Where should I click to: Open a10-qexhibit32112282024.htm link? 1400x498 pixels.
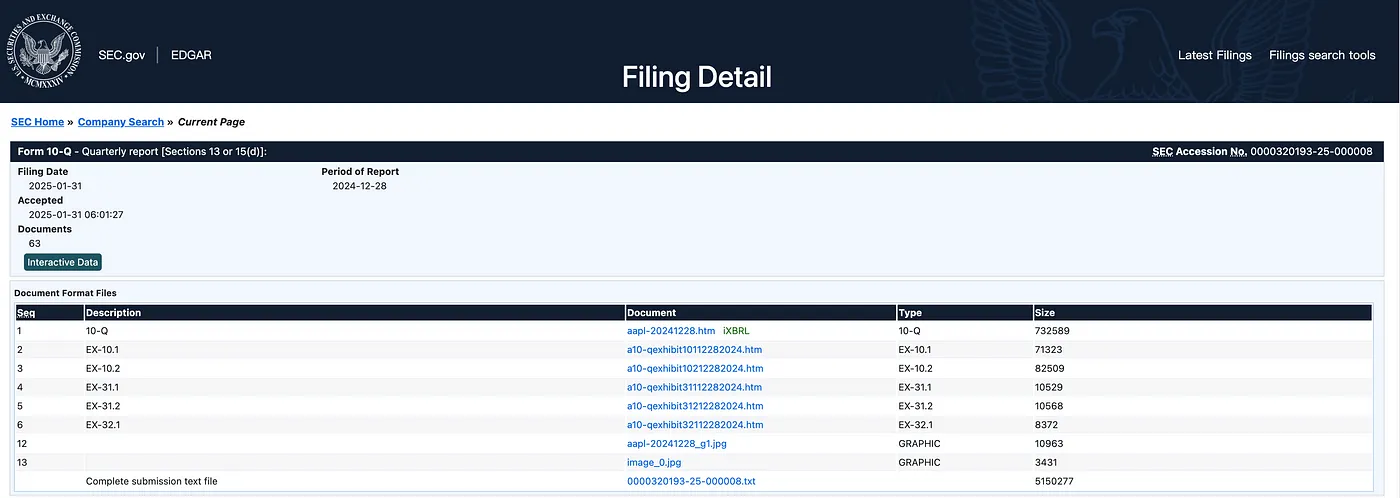tap(694, 425)
